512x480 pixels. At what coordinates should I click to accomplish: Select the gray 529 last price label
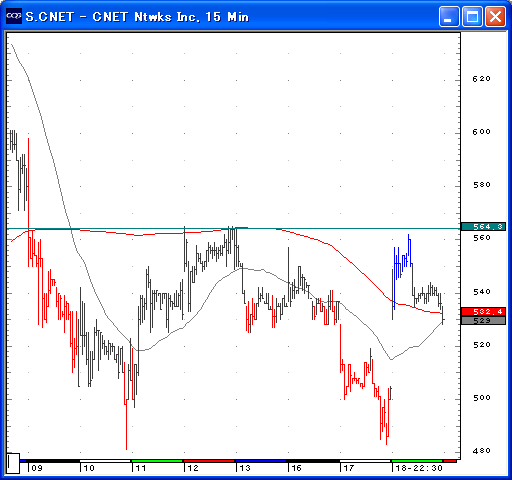pos(483,321)
